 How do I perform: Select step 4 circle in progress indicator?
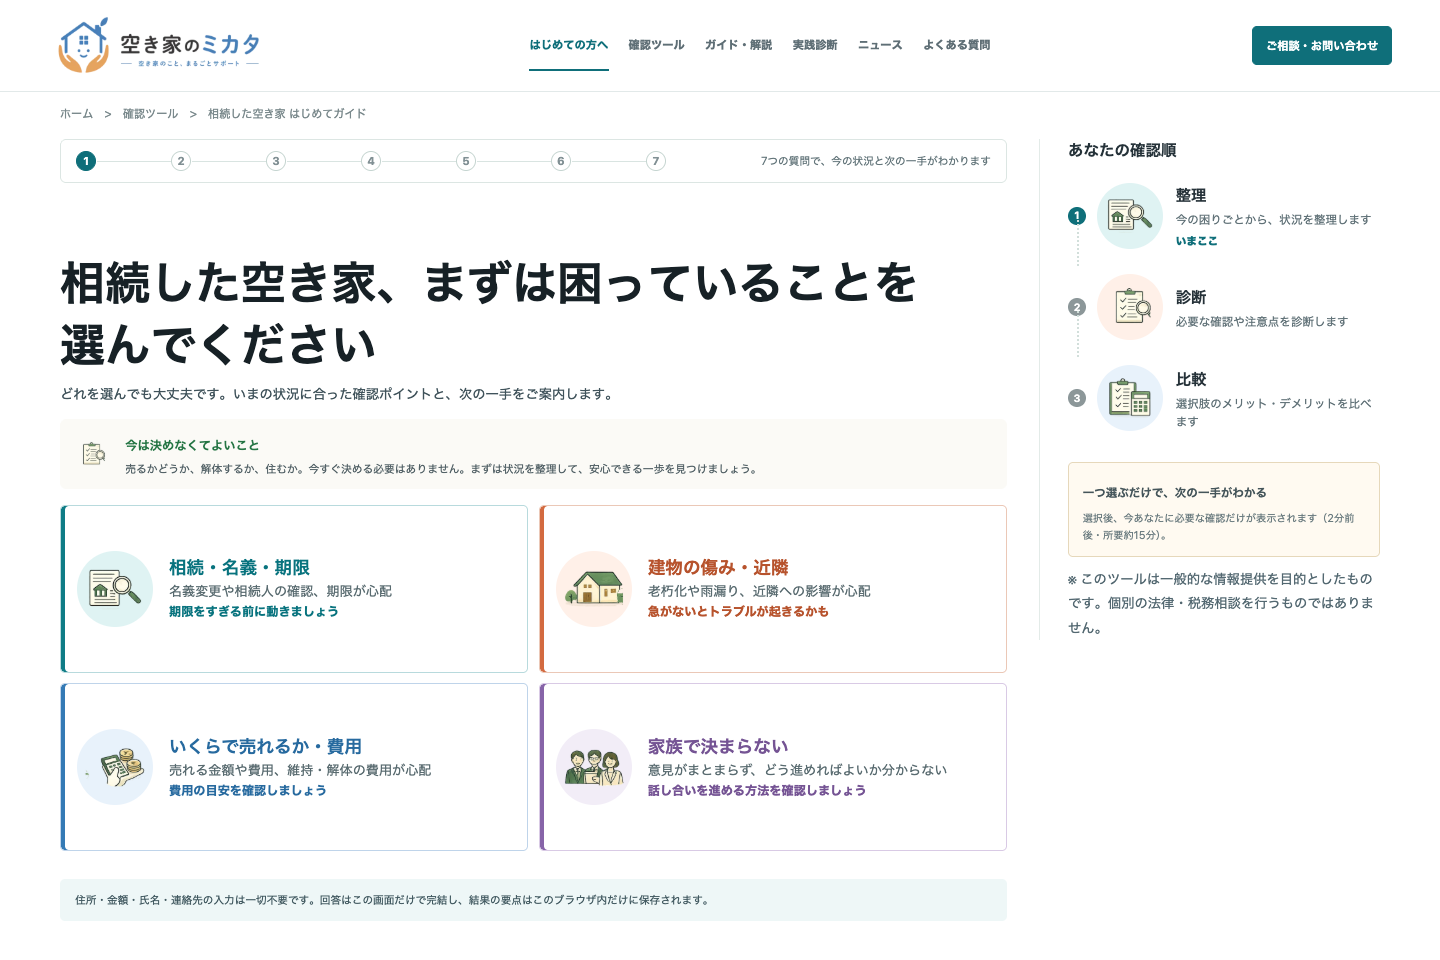coord(371,161)
